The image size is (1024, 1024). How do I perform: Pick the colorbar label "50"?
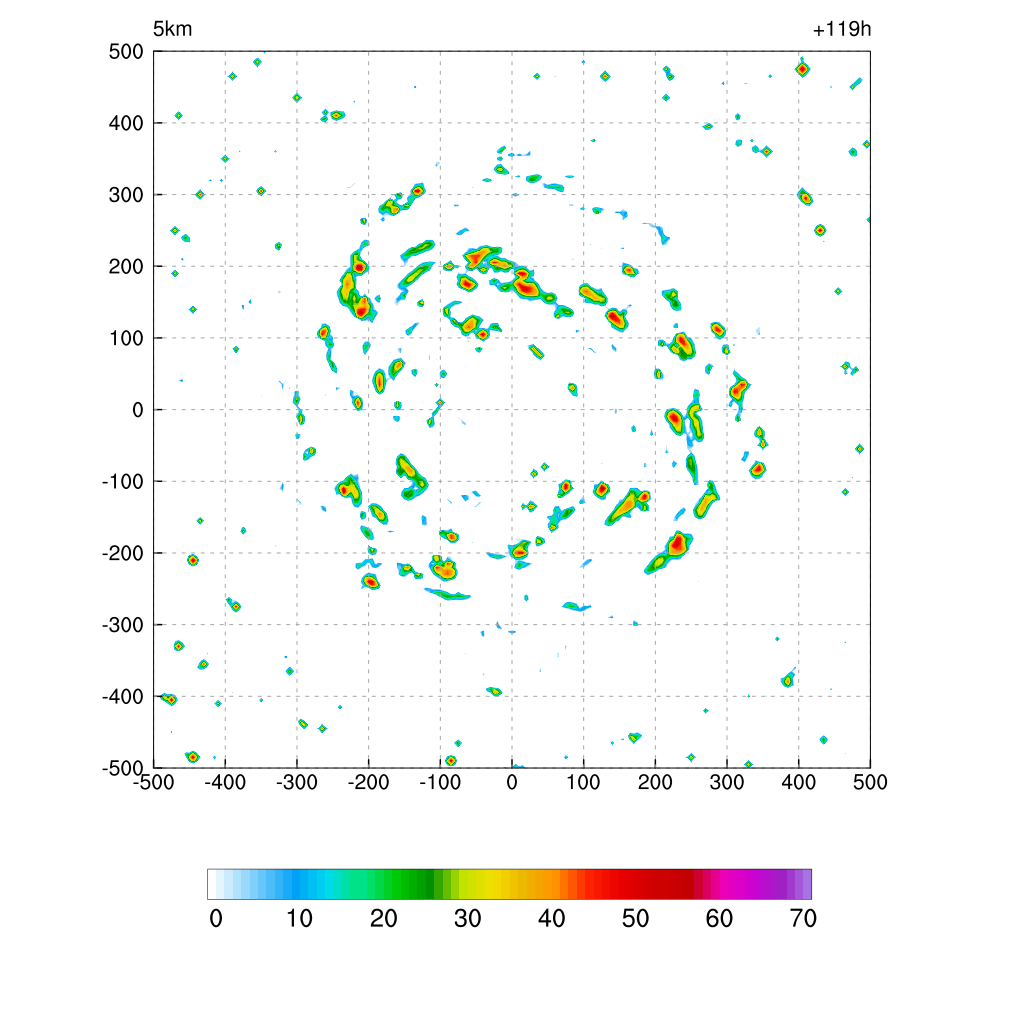click(x=635, y=919)
